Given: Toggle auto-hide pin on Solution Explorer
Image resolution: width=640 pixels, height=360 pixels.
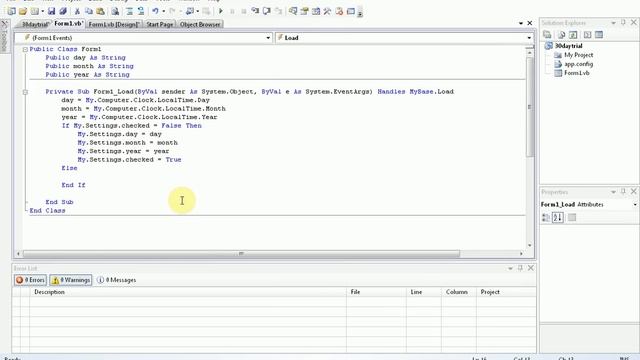Looking at the screenshot, I should pos(623,22).
